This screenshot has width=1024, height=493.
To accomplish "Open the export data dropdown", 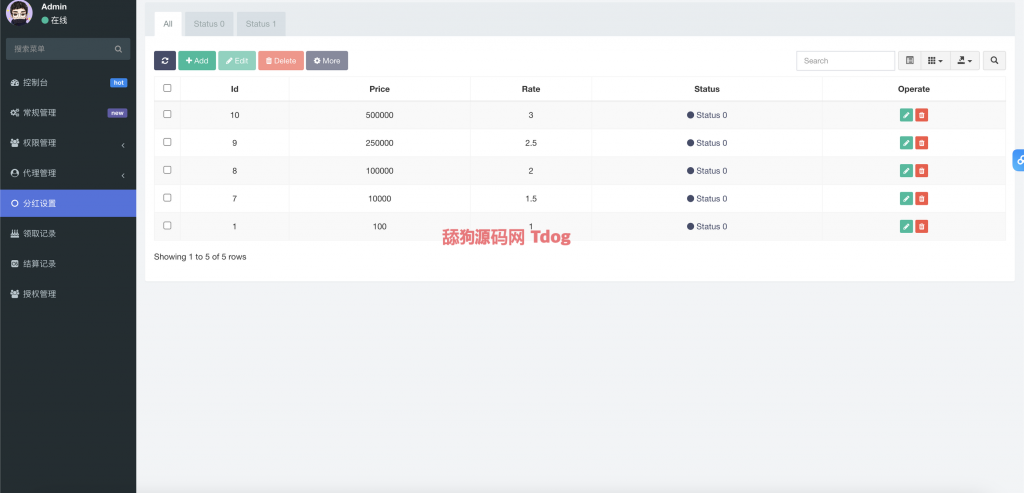I will pos(964,61).
